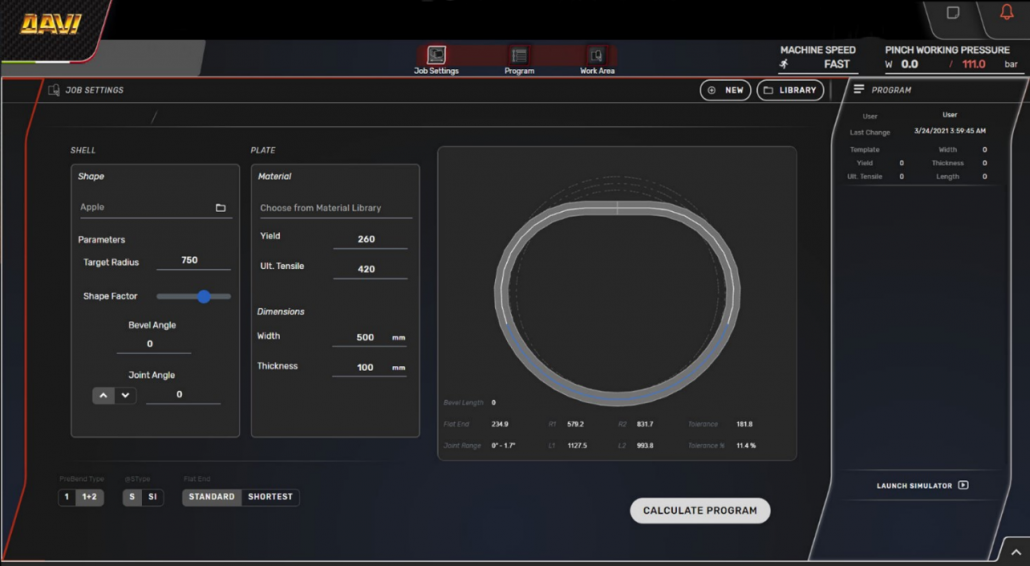The height and width of the screenshot is (566, 1030).
Task: Click the Shape folder icon next to Apple
Action: (x=220, y=208)
